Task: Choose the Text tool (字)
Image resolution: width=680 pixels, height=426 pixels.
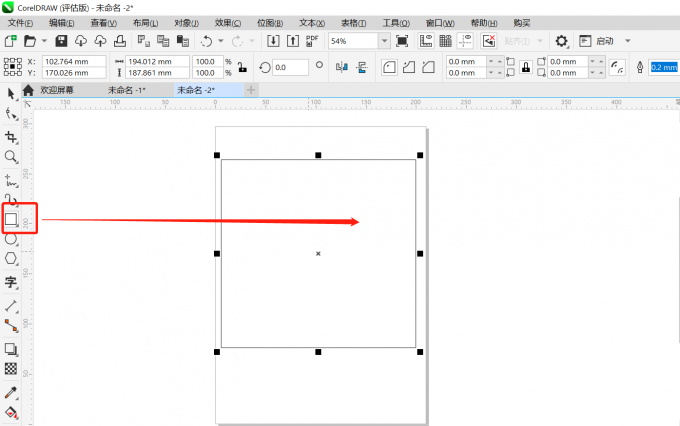Action: (11, 283)
